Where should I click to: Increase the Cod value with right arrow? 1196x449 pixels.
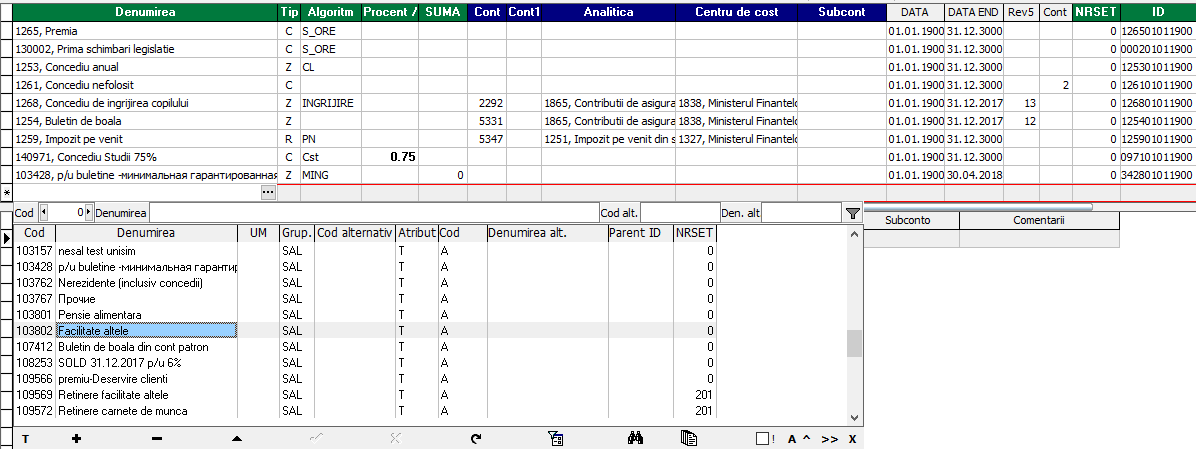coord(88,213)
